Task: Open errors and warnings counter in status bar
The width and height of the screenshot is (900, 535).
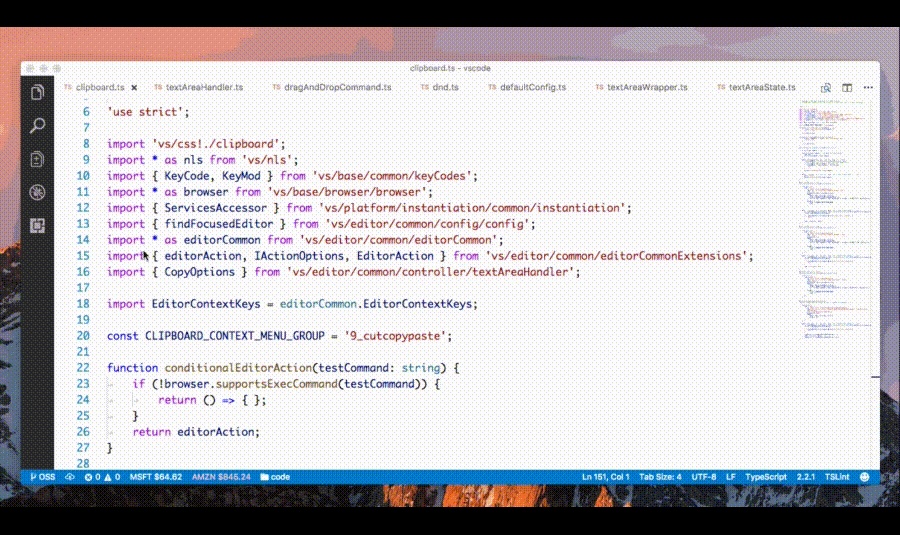Action: [102, 477]
